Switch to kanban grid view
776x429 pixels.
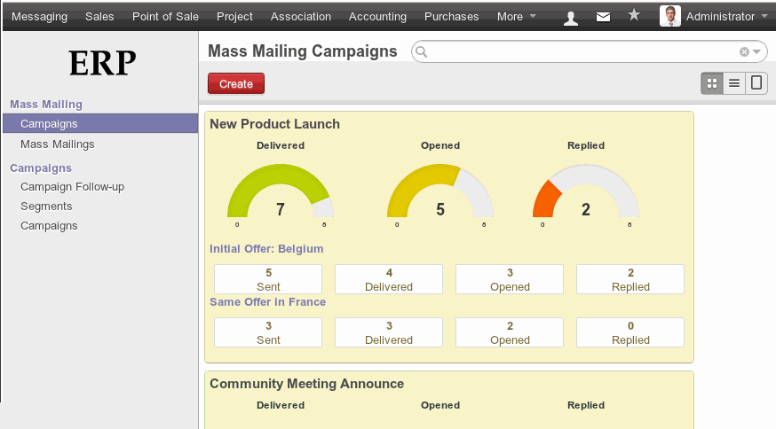coord(712,83)
